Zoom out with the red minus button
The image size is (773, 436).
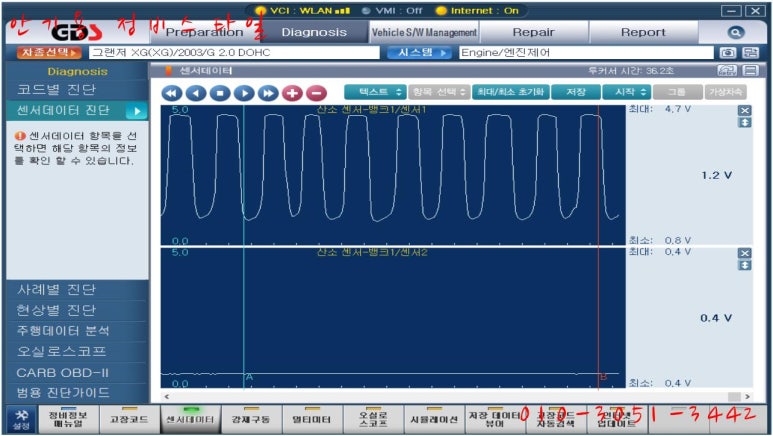(x=316, y=93)
